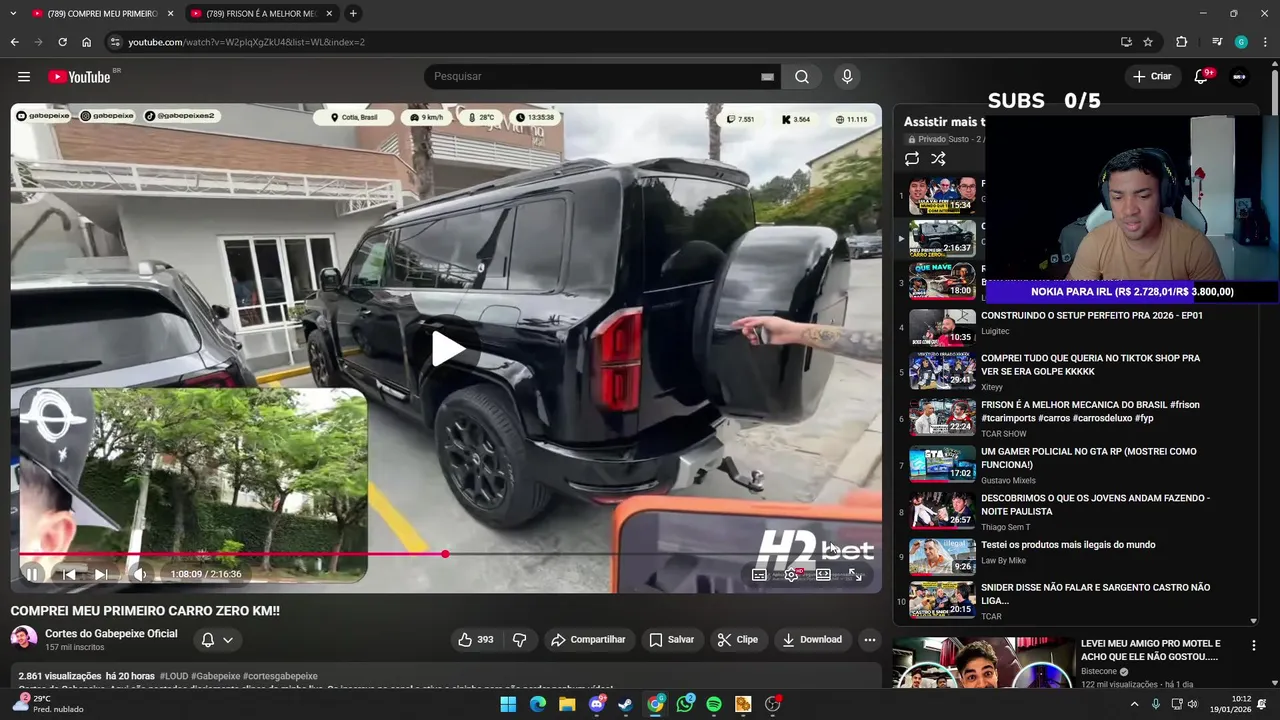Open DESCOBRIMOS O QUE OS JOVENS video thumbnail
The image size is (1280, 720).
[x=942, y=512]
